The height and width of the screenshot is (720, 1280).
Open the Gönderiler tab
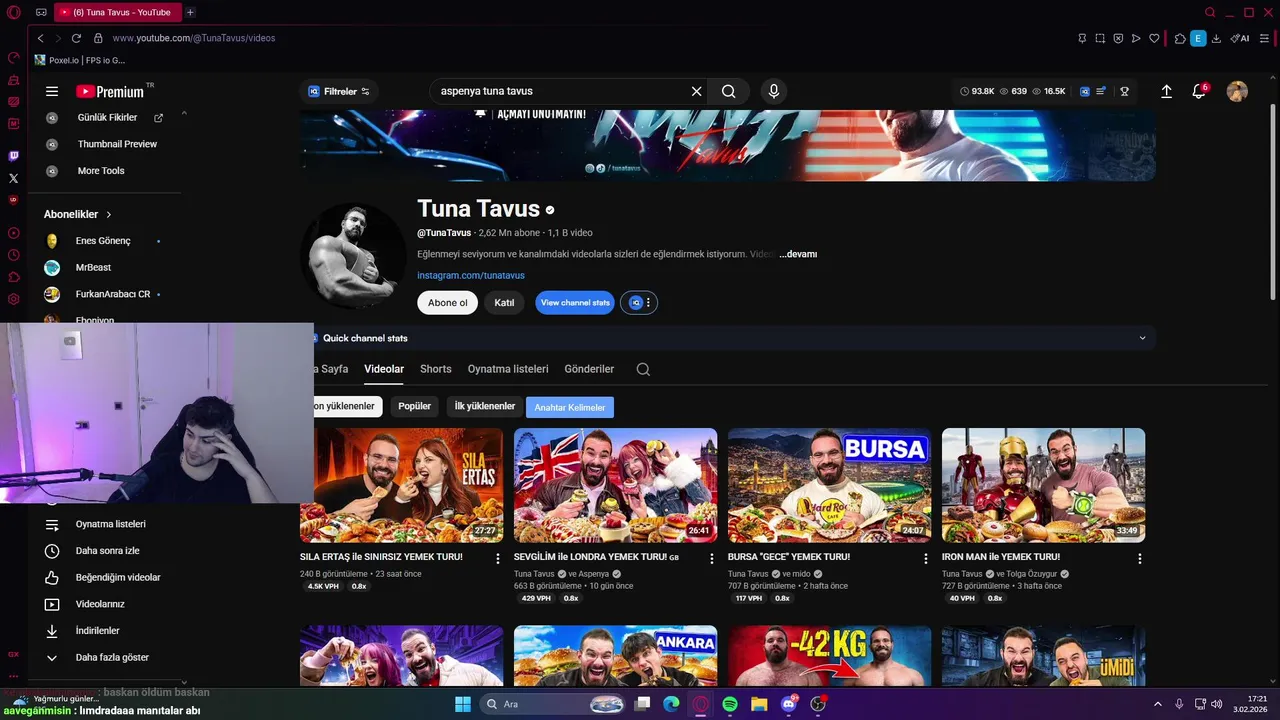coord(589,369)
